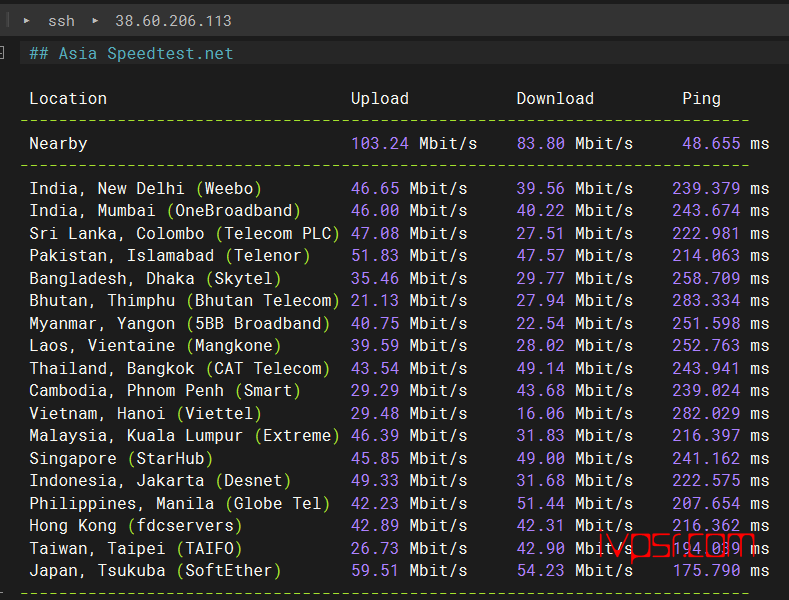The width and height of the screenshot is (789, 600).
Task: Click the 38.60.206.113 host breadcrumb
Action: (173, 21)
